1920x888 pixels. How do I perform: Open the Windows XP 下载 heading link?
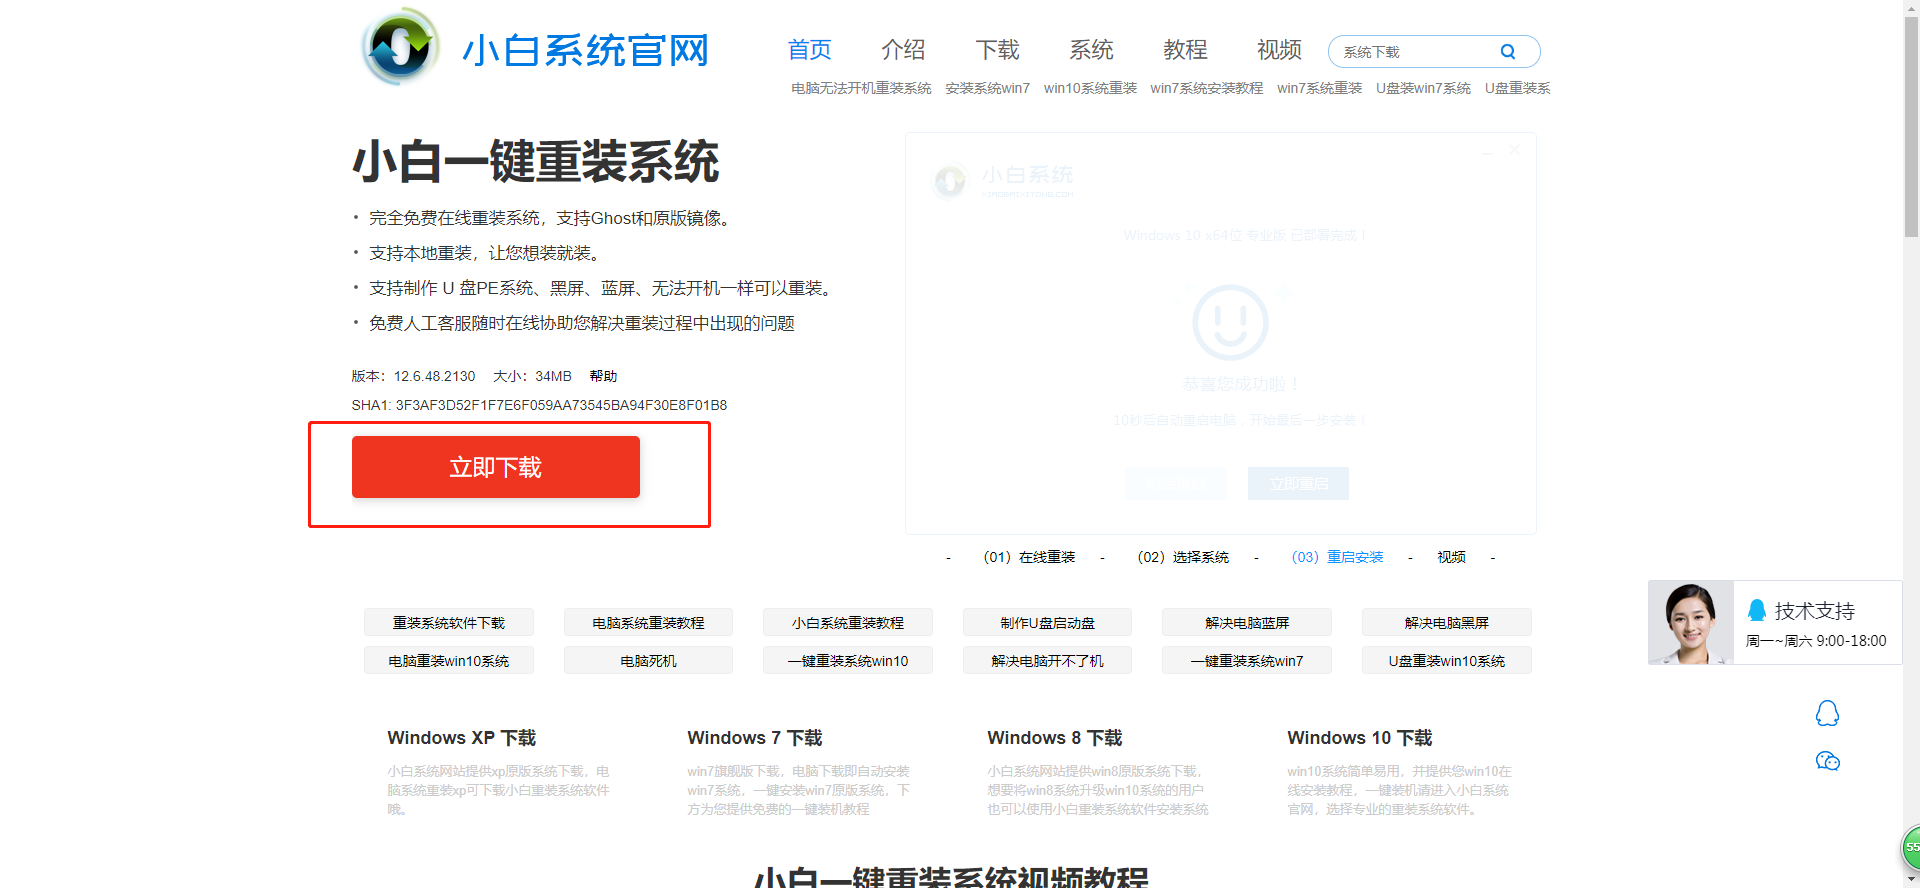point(462,738)
